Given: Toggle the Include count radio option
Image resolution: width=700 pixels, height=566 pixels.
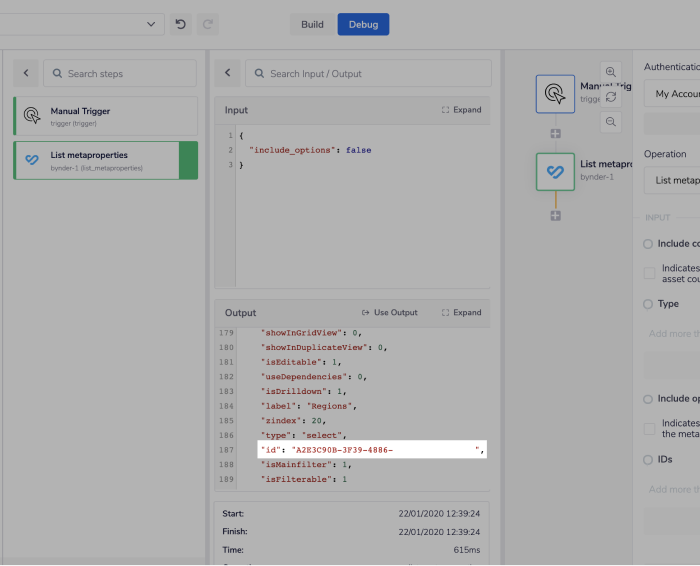Looking at the screenshot, I should point(648,243).
